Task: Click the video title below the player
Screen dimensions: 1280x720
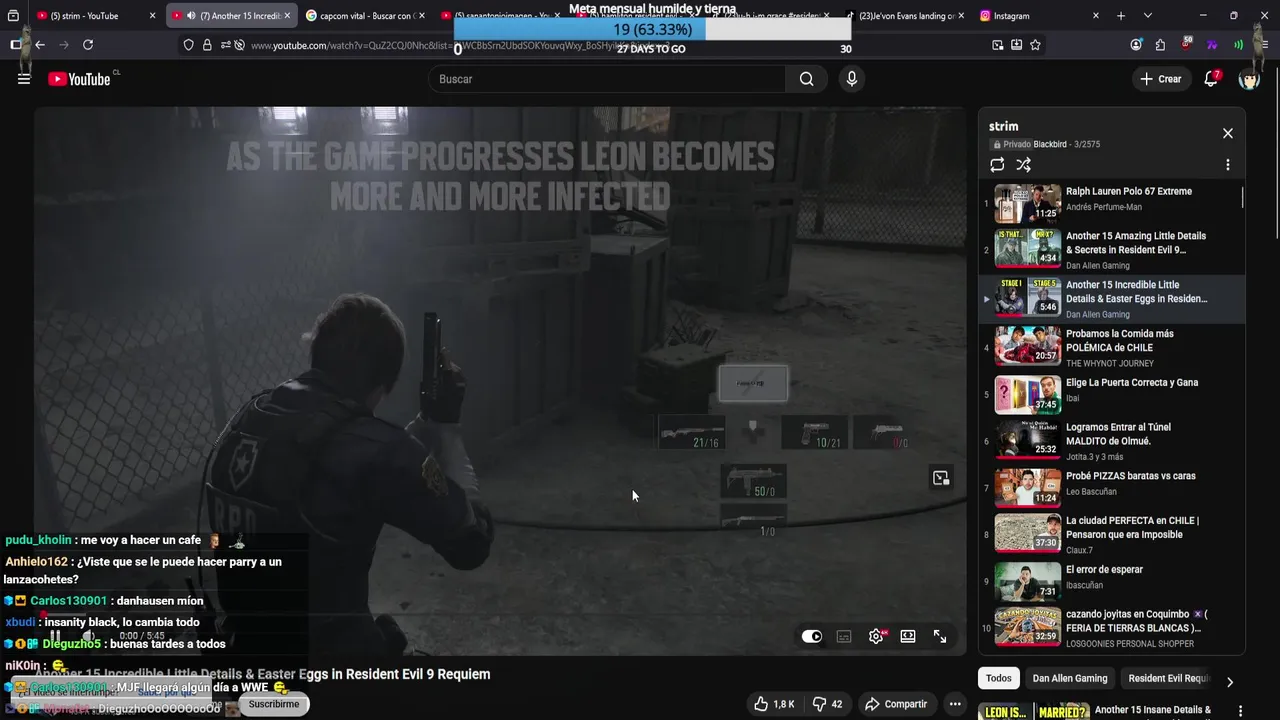Action: [263, 674]
